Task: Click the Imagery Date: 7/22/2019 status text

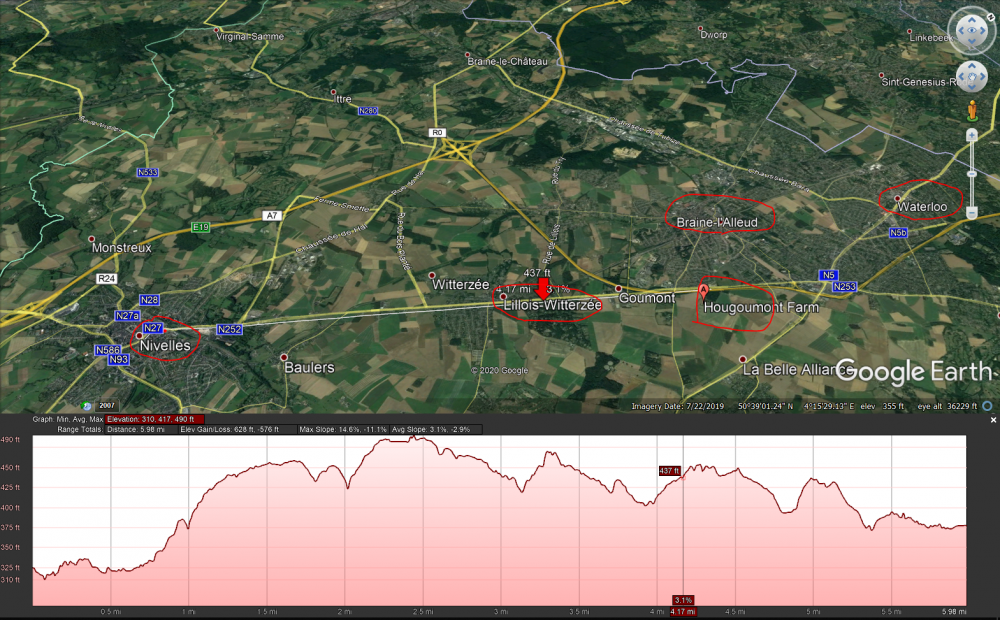Action: [677, 406]
